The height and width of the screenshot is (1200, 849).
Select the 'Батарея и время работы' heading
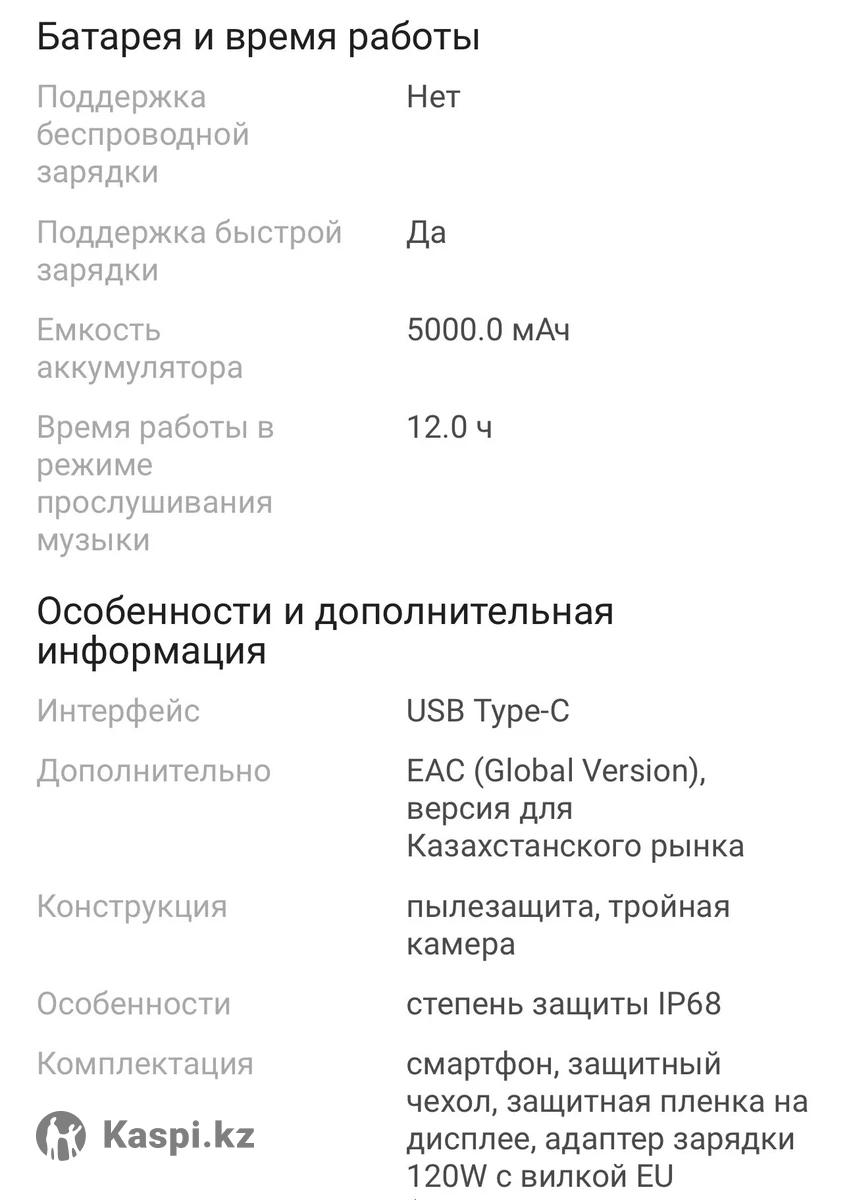point(258,38)
